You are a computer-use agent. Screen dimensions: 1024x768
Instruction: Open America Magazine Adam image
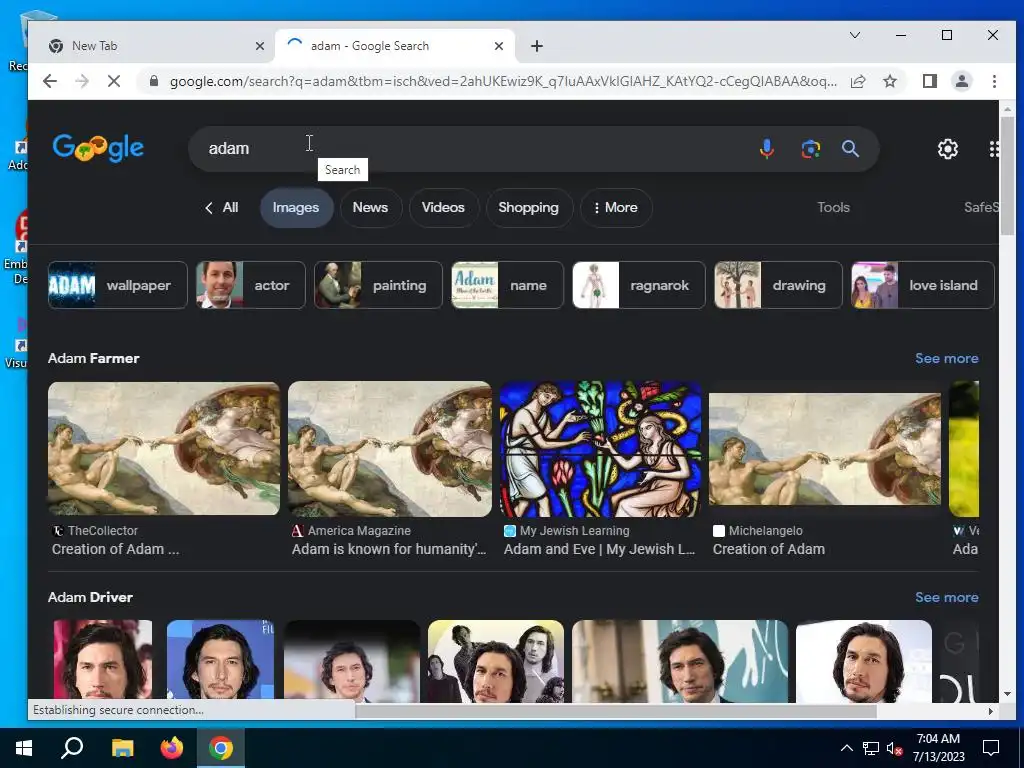(x=390, y=449)
